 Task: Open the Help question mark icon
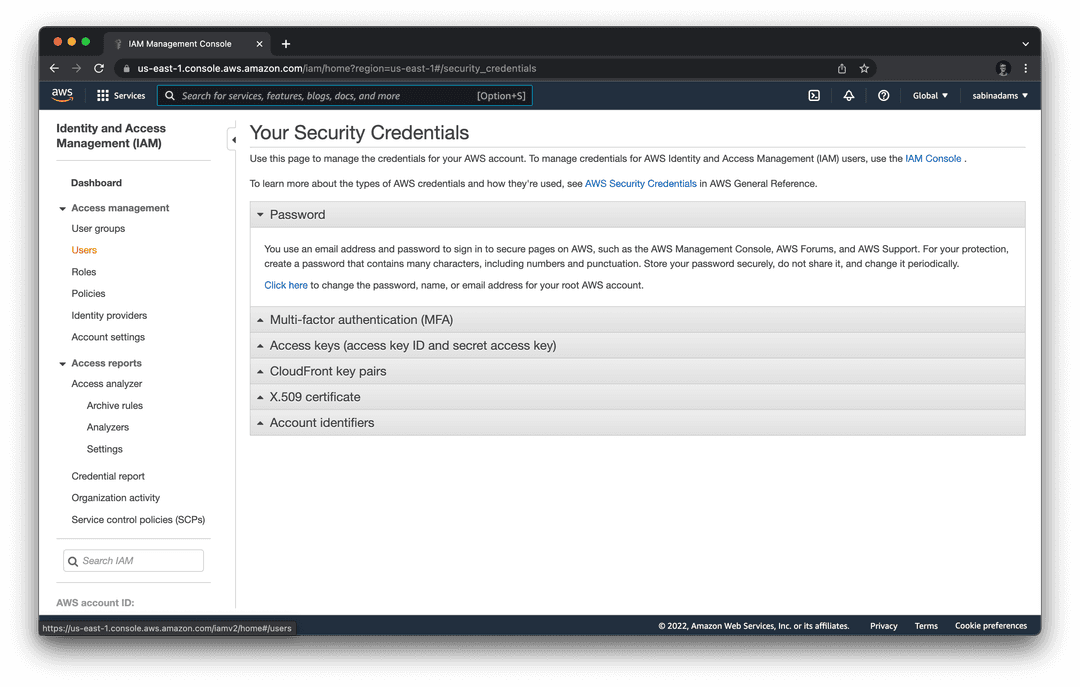tap(883, 95)
